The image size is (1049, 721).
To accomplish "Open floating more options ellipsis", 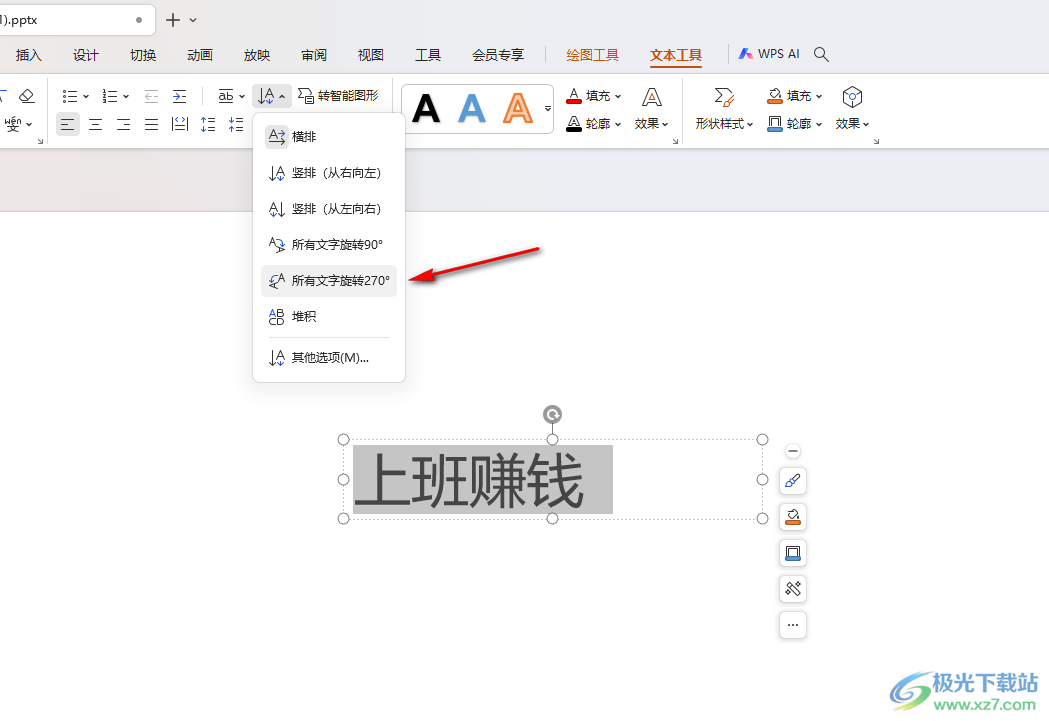I will (793, 625).
